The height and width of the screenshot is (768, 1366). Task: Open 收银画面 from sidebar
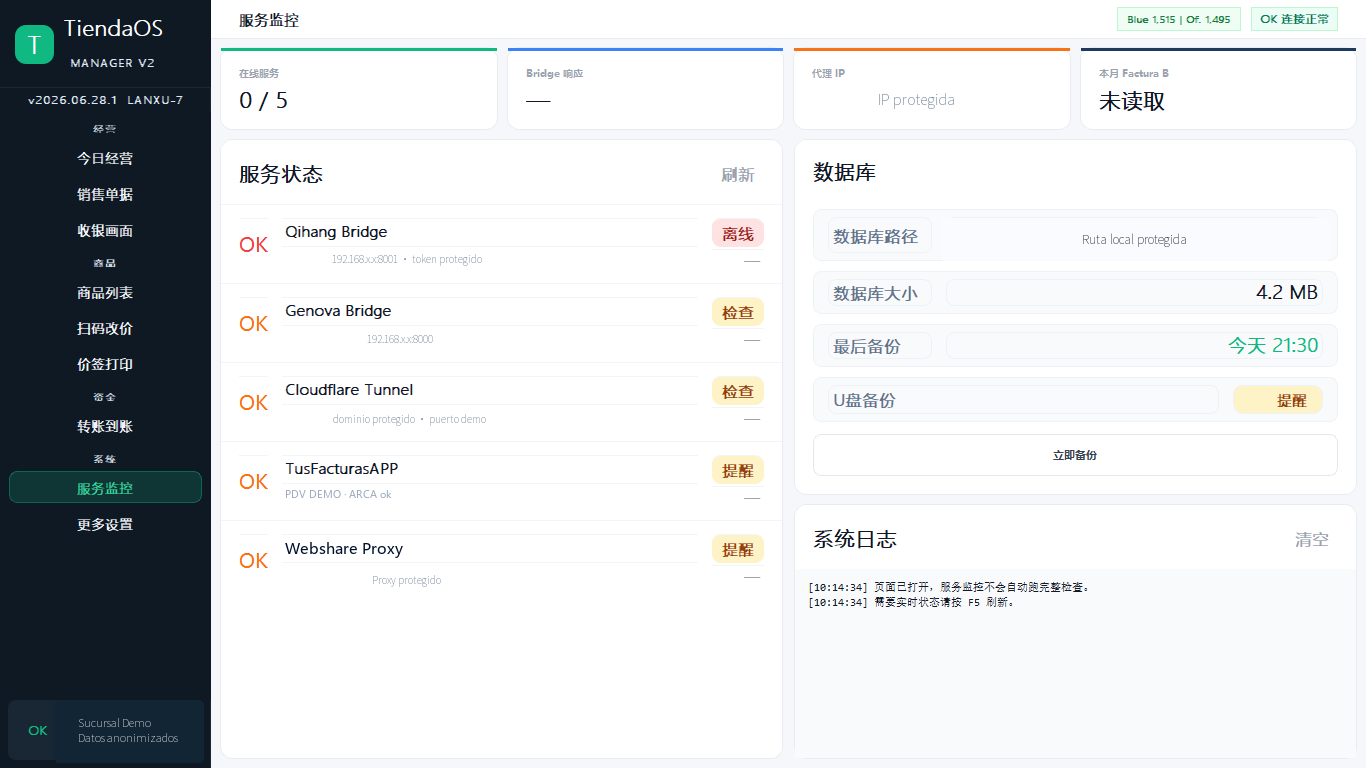(x=105, y=230)
